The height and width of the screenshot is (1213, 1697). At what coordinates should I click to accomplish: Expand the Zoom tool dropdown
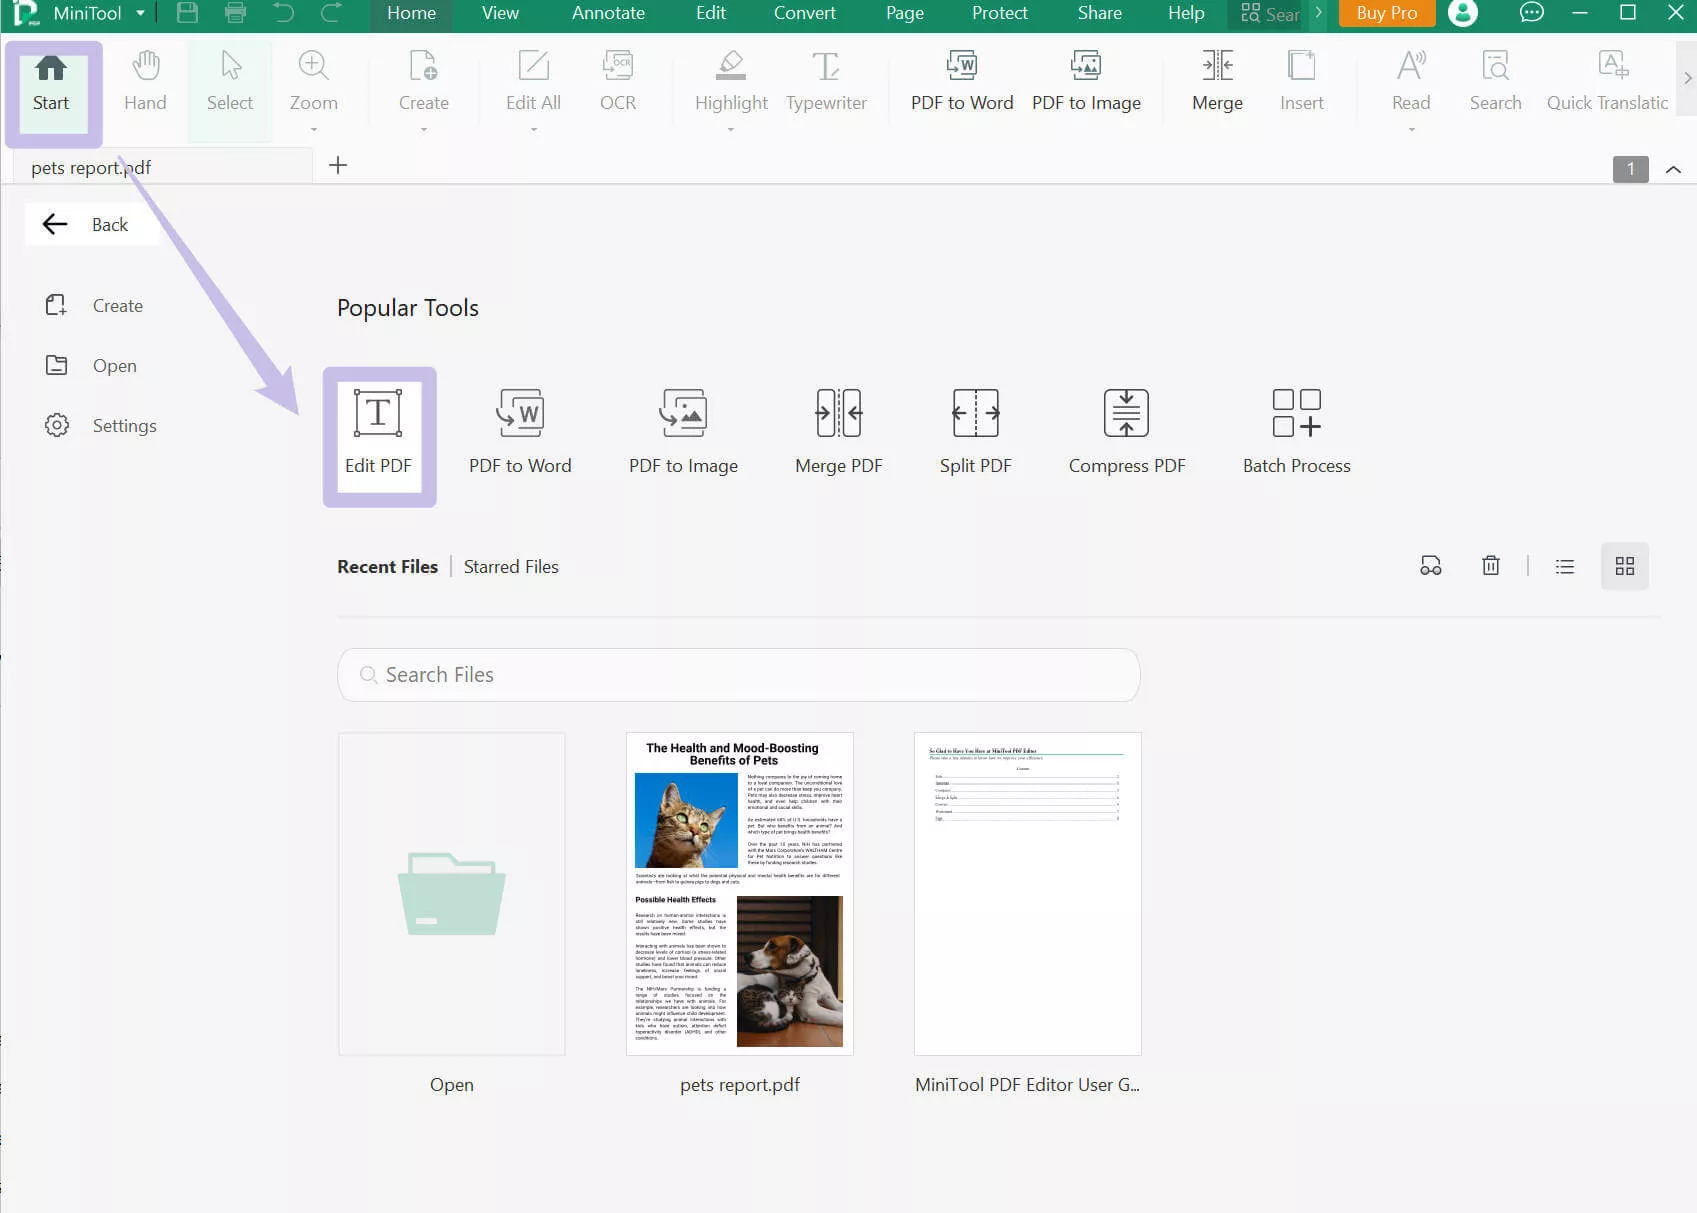pos(313,128)
